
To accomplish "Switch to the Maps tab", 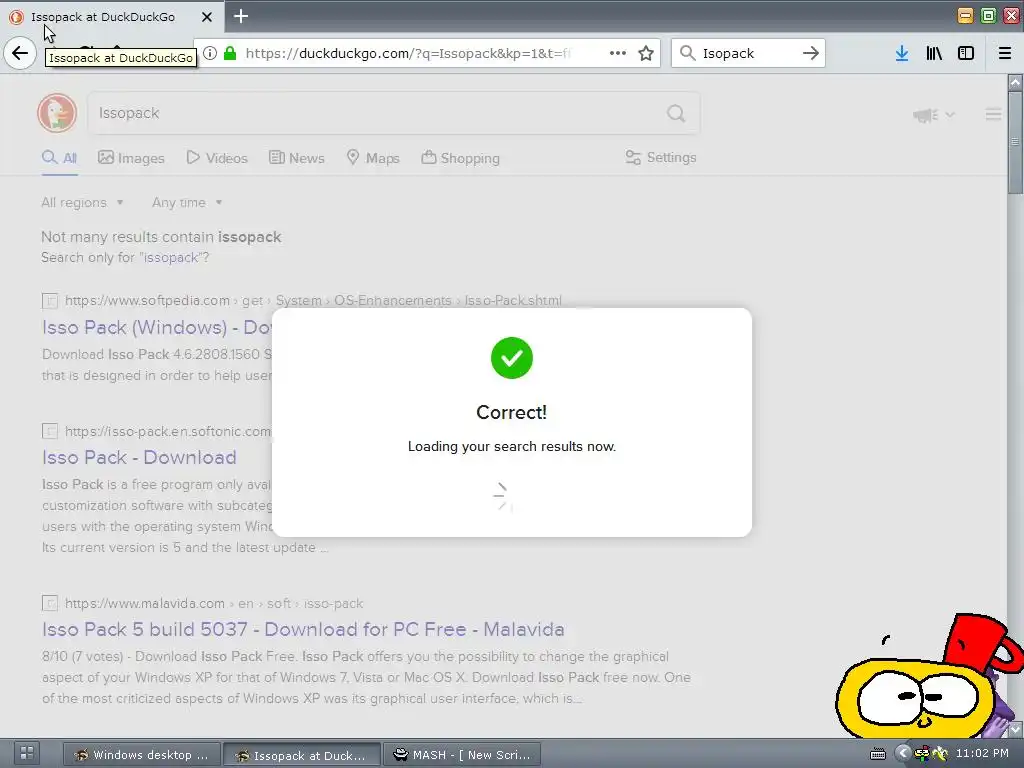I will (373, 158).
